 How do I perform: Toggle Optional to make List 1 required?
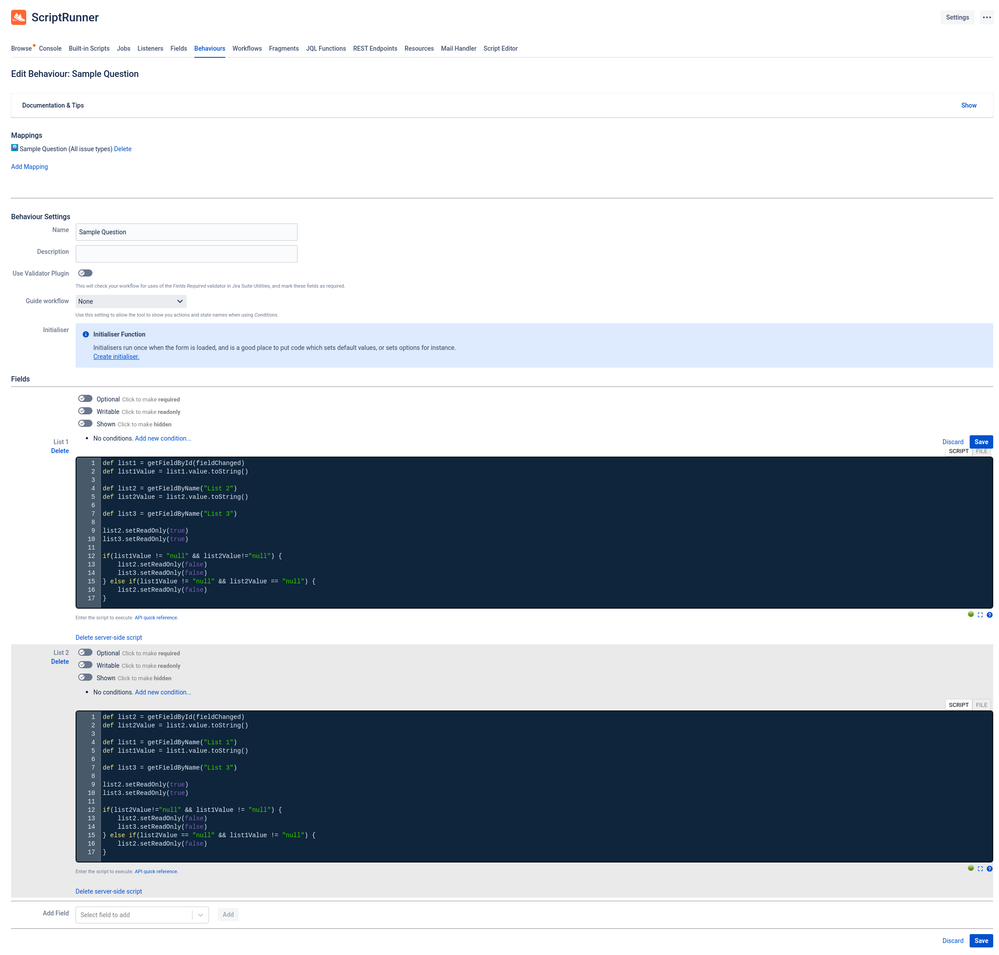pyautogui.click(x=86, y=398)
